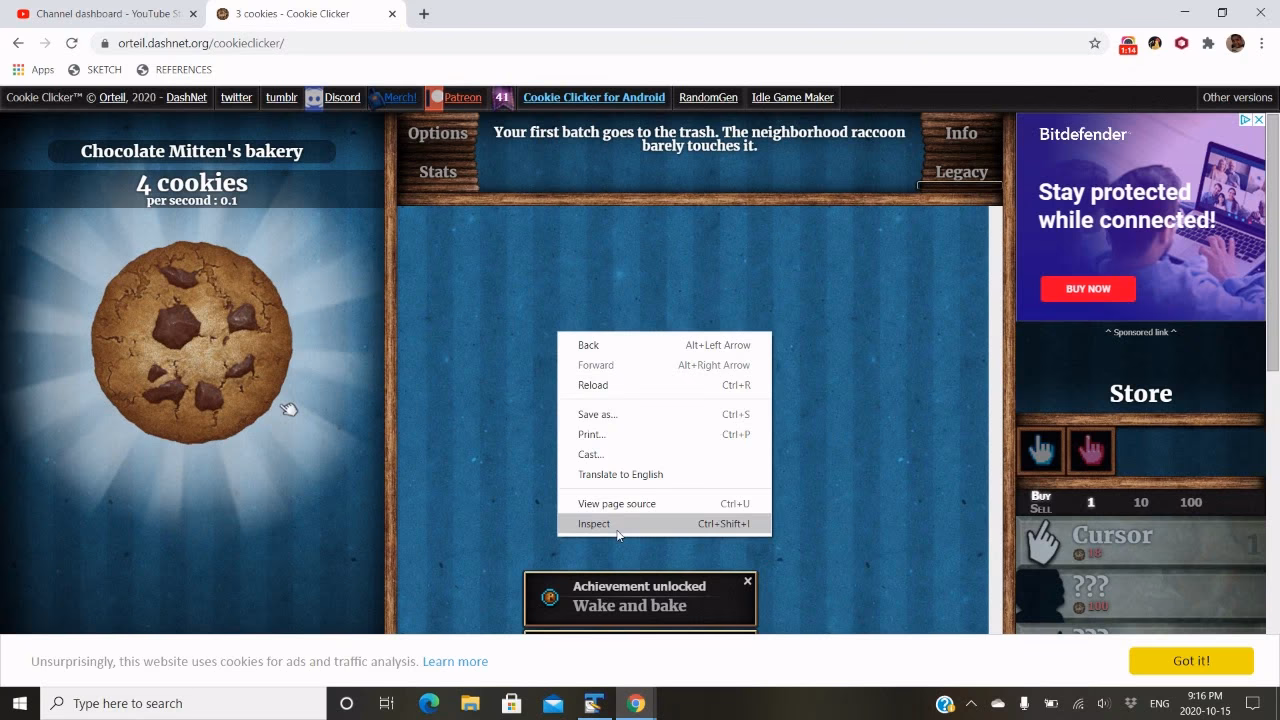The height and width of the screenshot is (720, 1280).
Task: Open the Apps bookmarks shortcut
Action: [x=33, y=70]
